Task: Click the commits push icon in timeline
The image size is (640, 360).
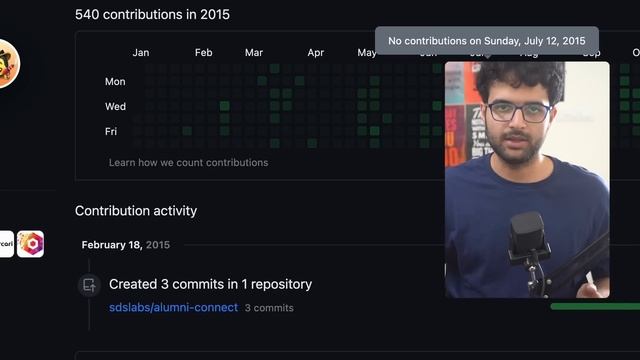Action: 89,284
